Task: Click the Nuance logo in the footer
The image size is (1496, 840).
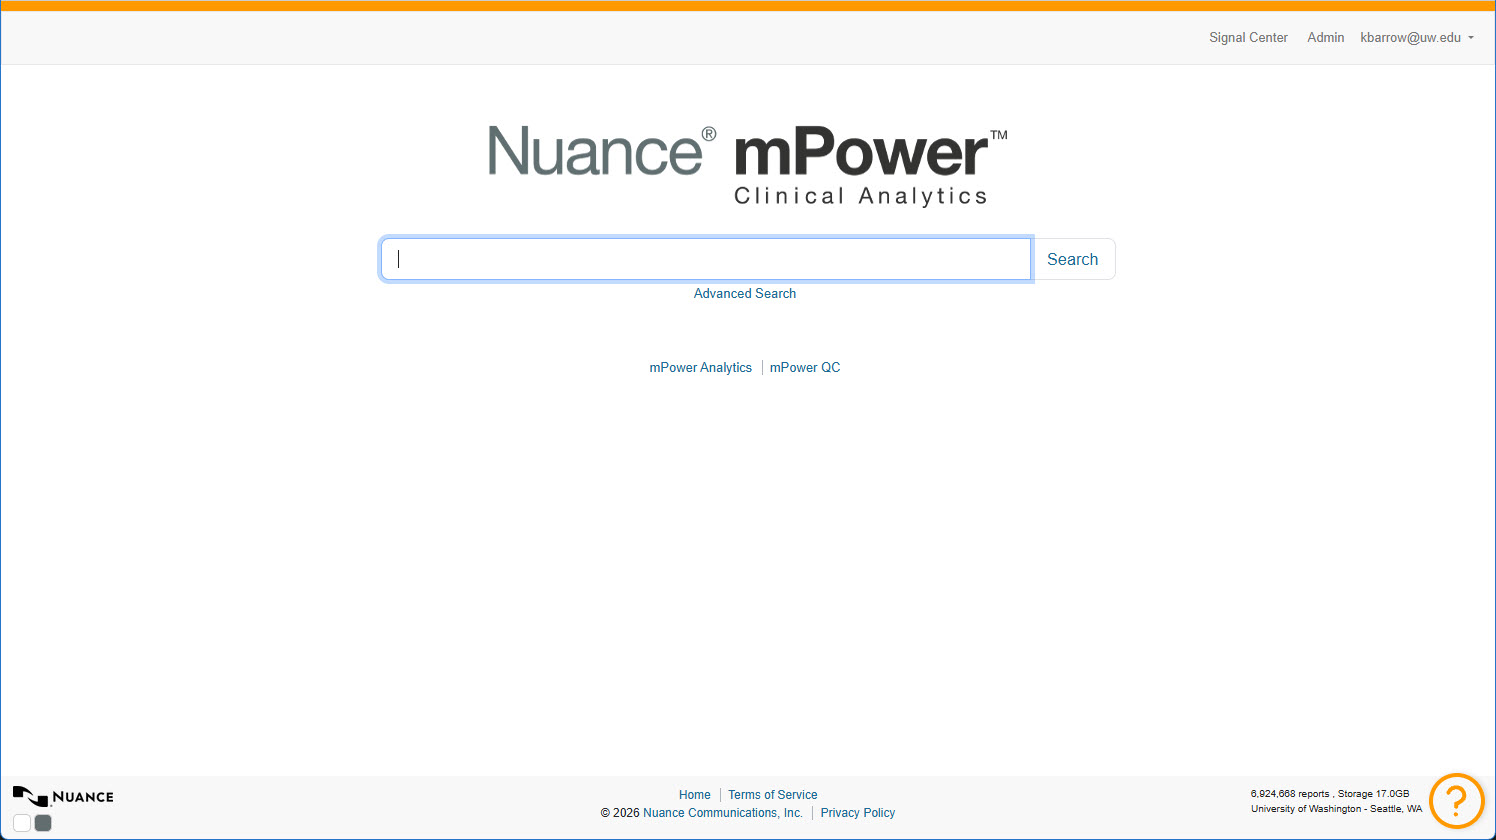Action: [63, 796]
